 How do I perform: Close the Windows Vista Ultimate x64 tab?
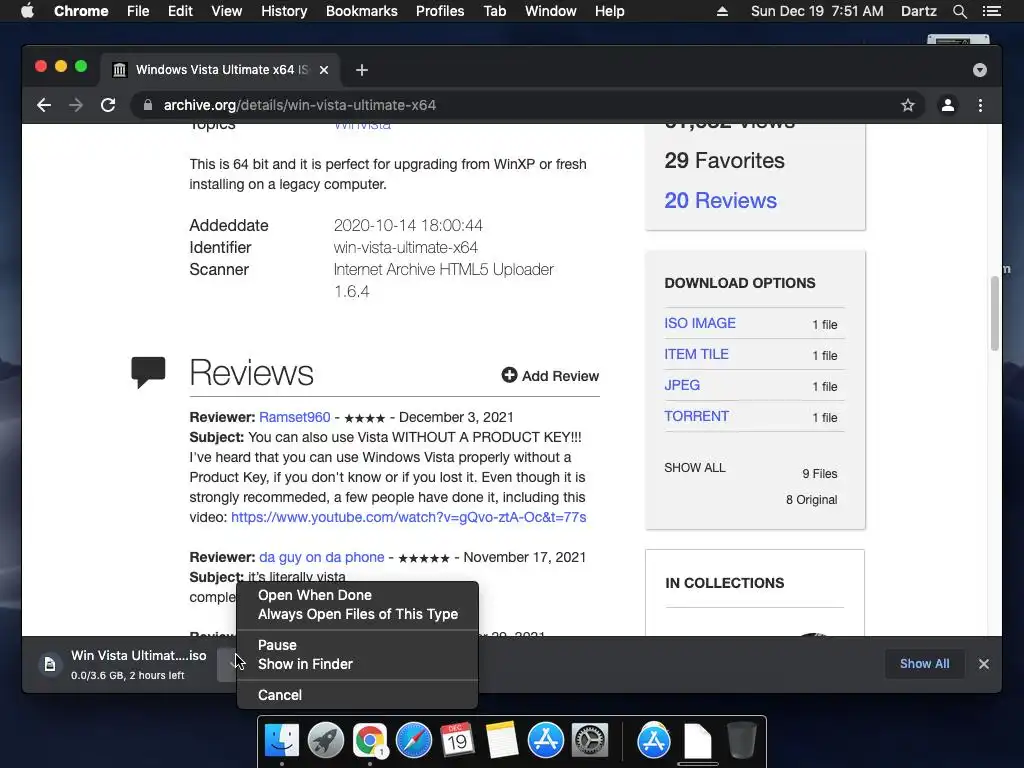(324, 70)
